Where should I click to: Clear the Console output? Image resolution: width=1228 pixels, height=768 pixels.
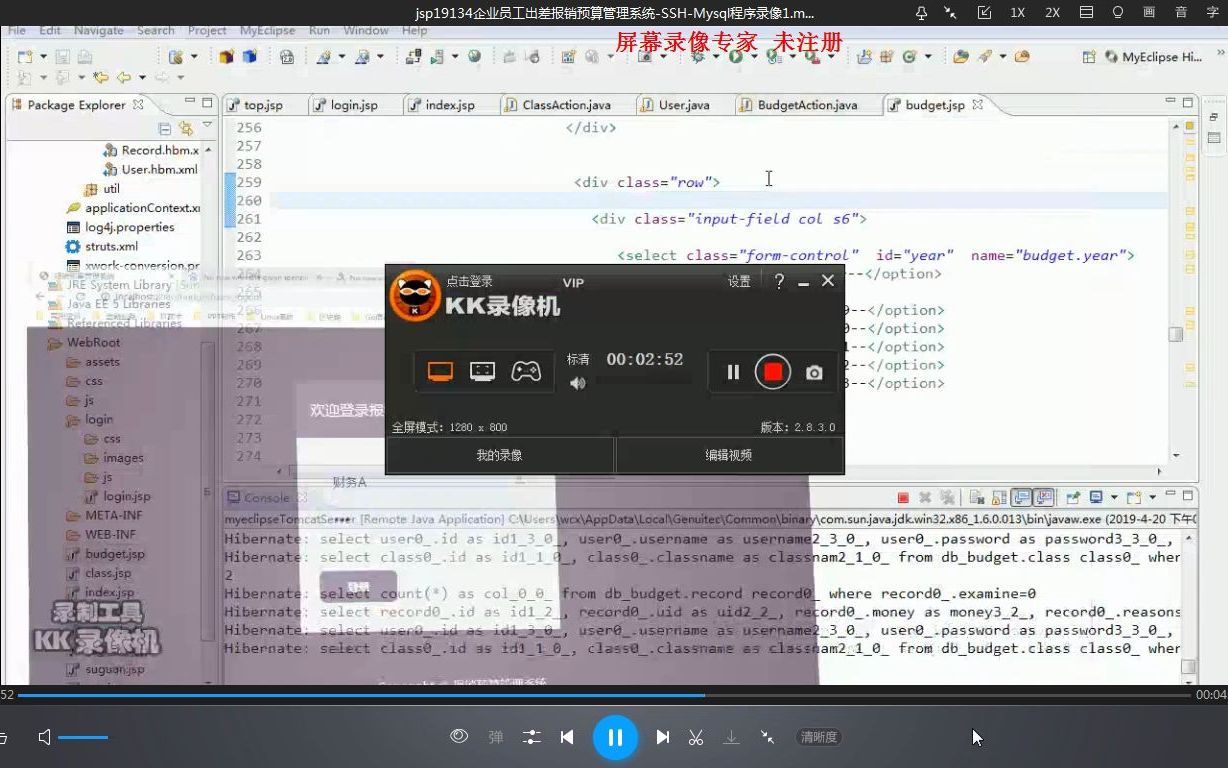click(x=975, y=497)
